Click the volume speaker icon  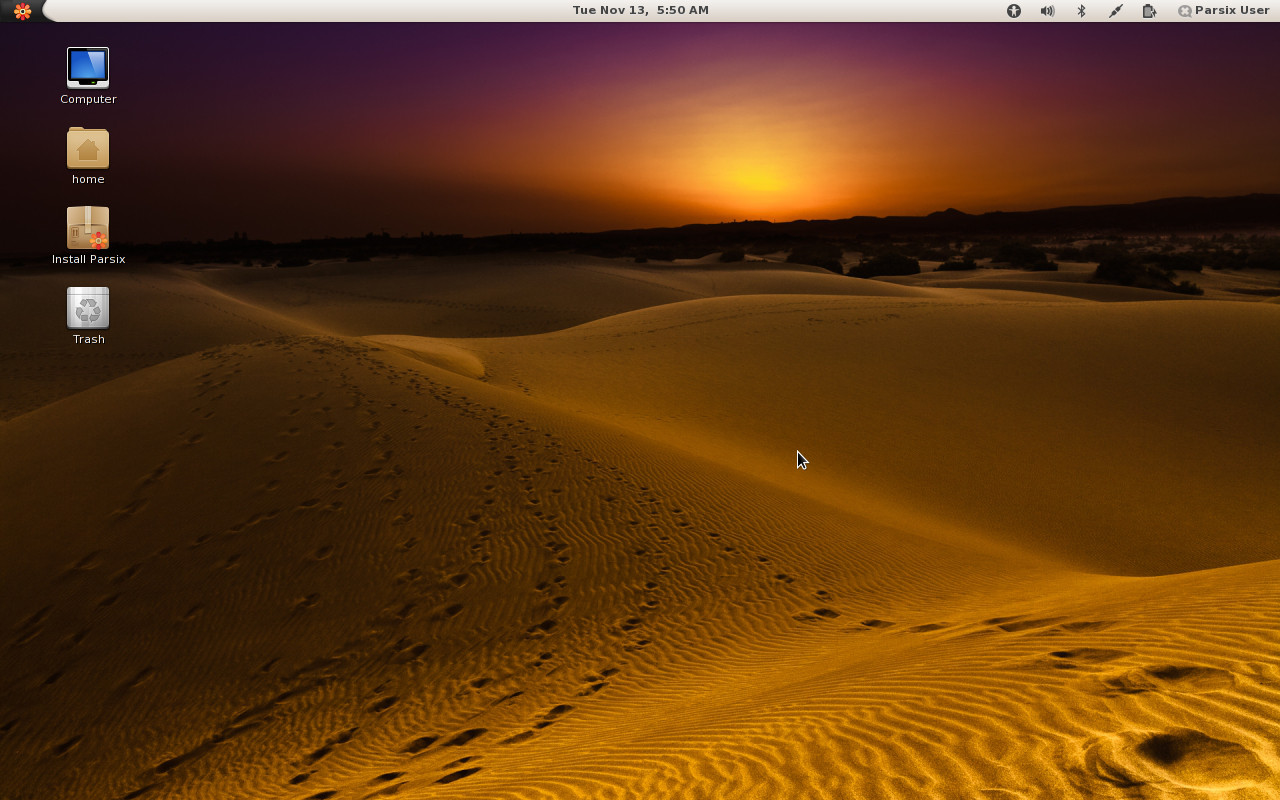click(x=1047, y=11)
